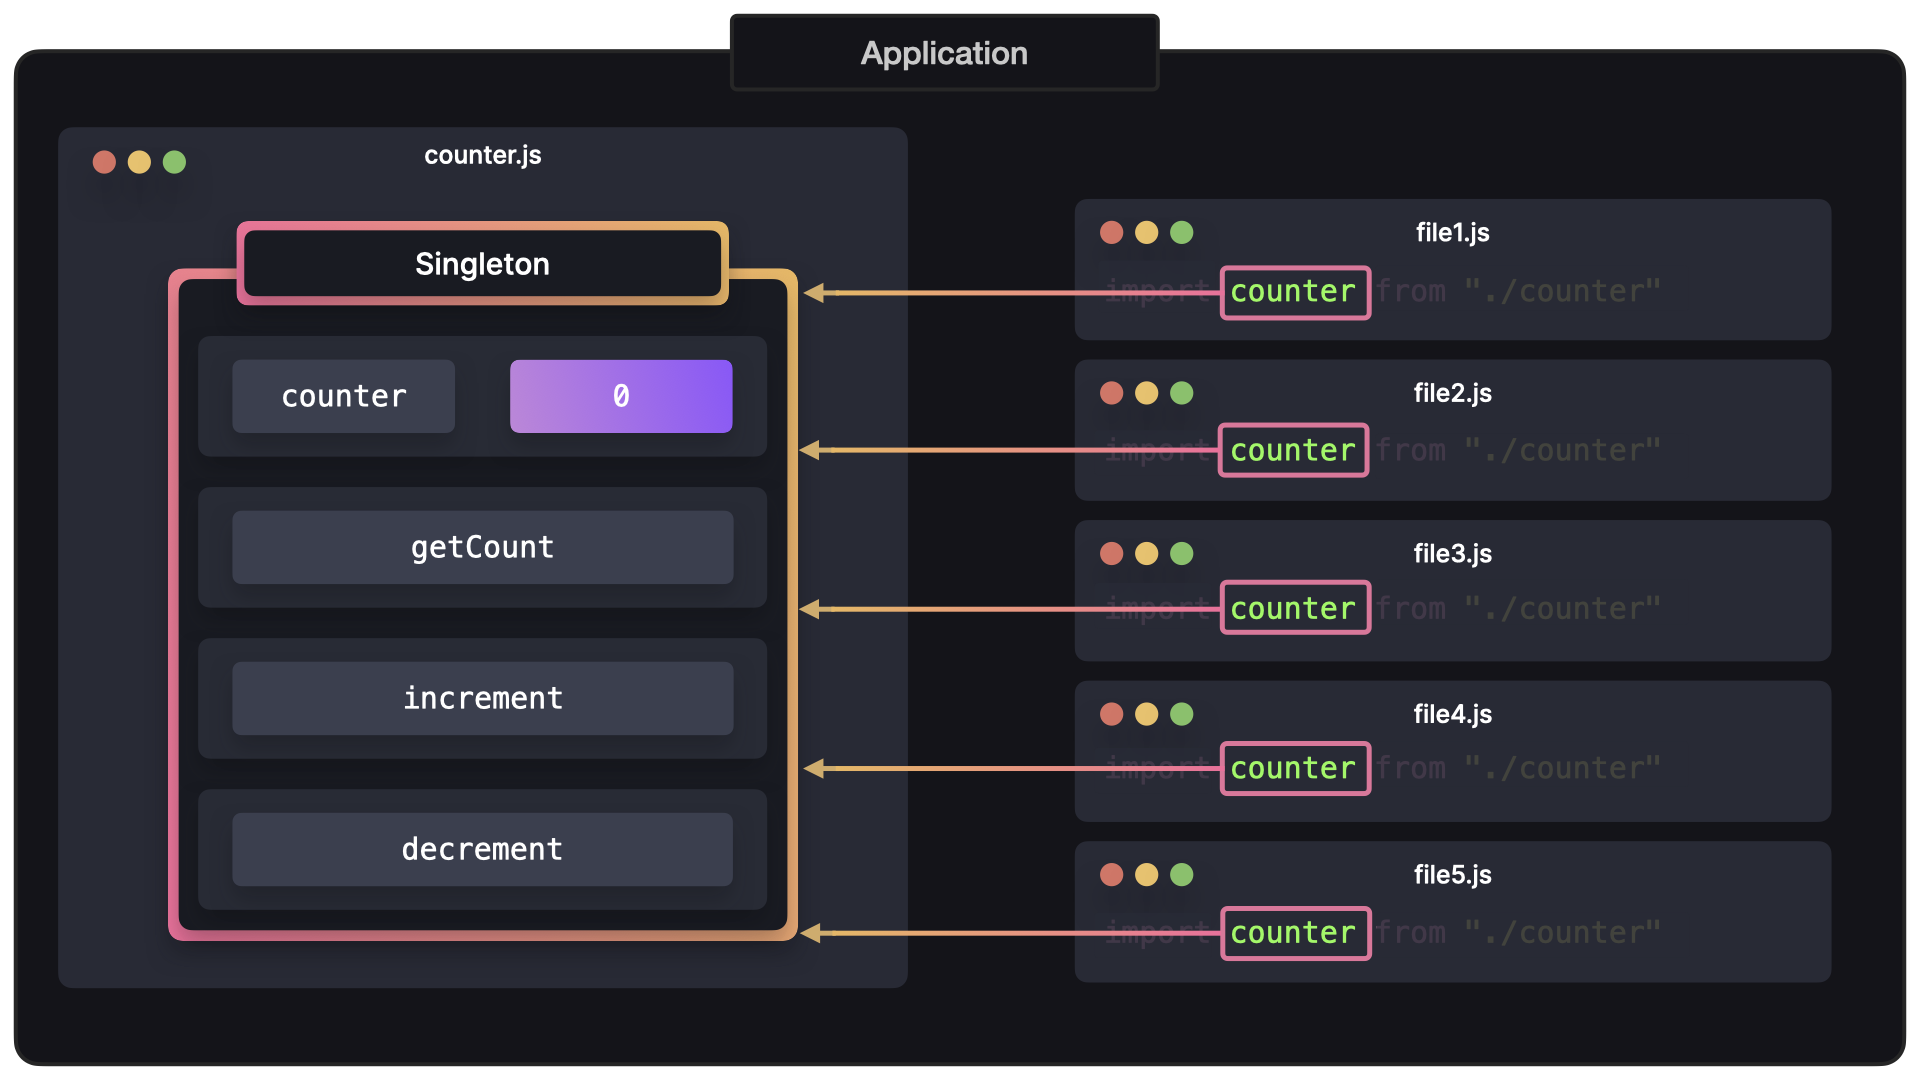Click the counter import in file2.js
This screenshot has height=1080, width=1920.
click(x=1291, y=450)
